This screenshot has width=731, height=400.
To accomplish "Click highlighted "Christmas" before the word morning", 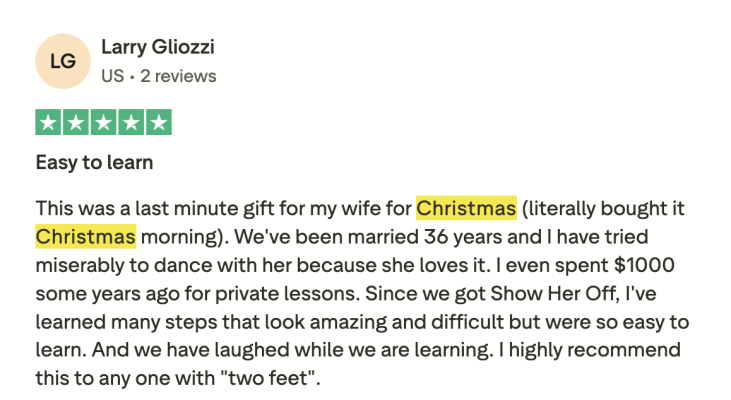I will [85, 237].
